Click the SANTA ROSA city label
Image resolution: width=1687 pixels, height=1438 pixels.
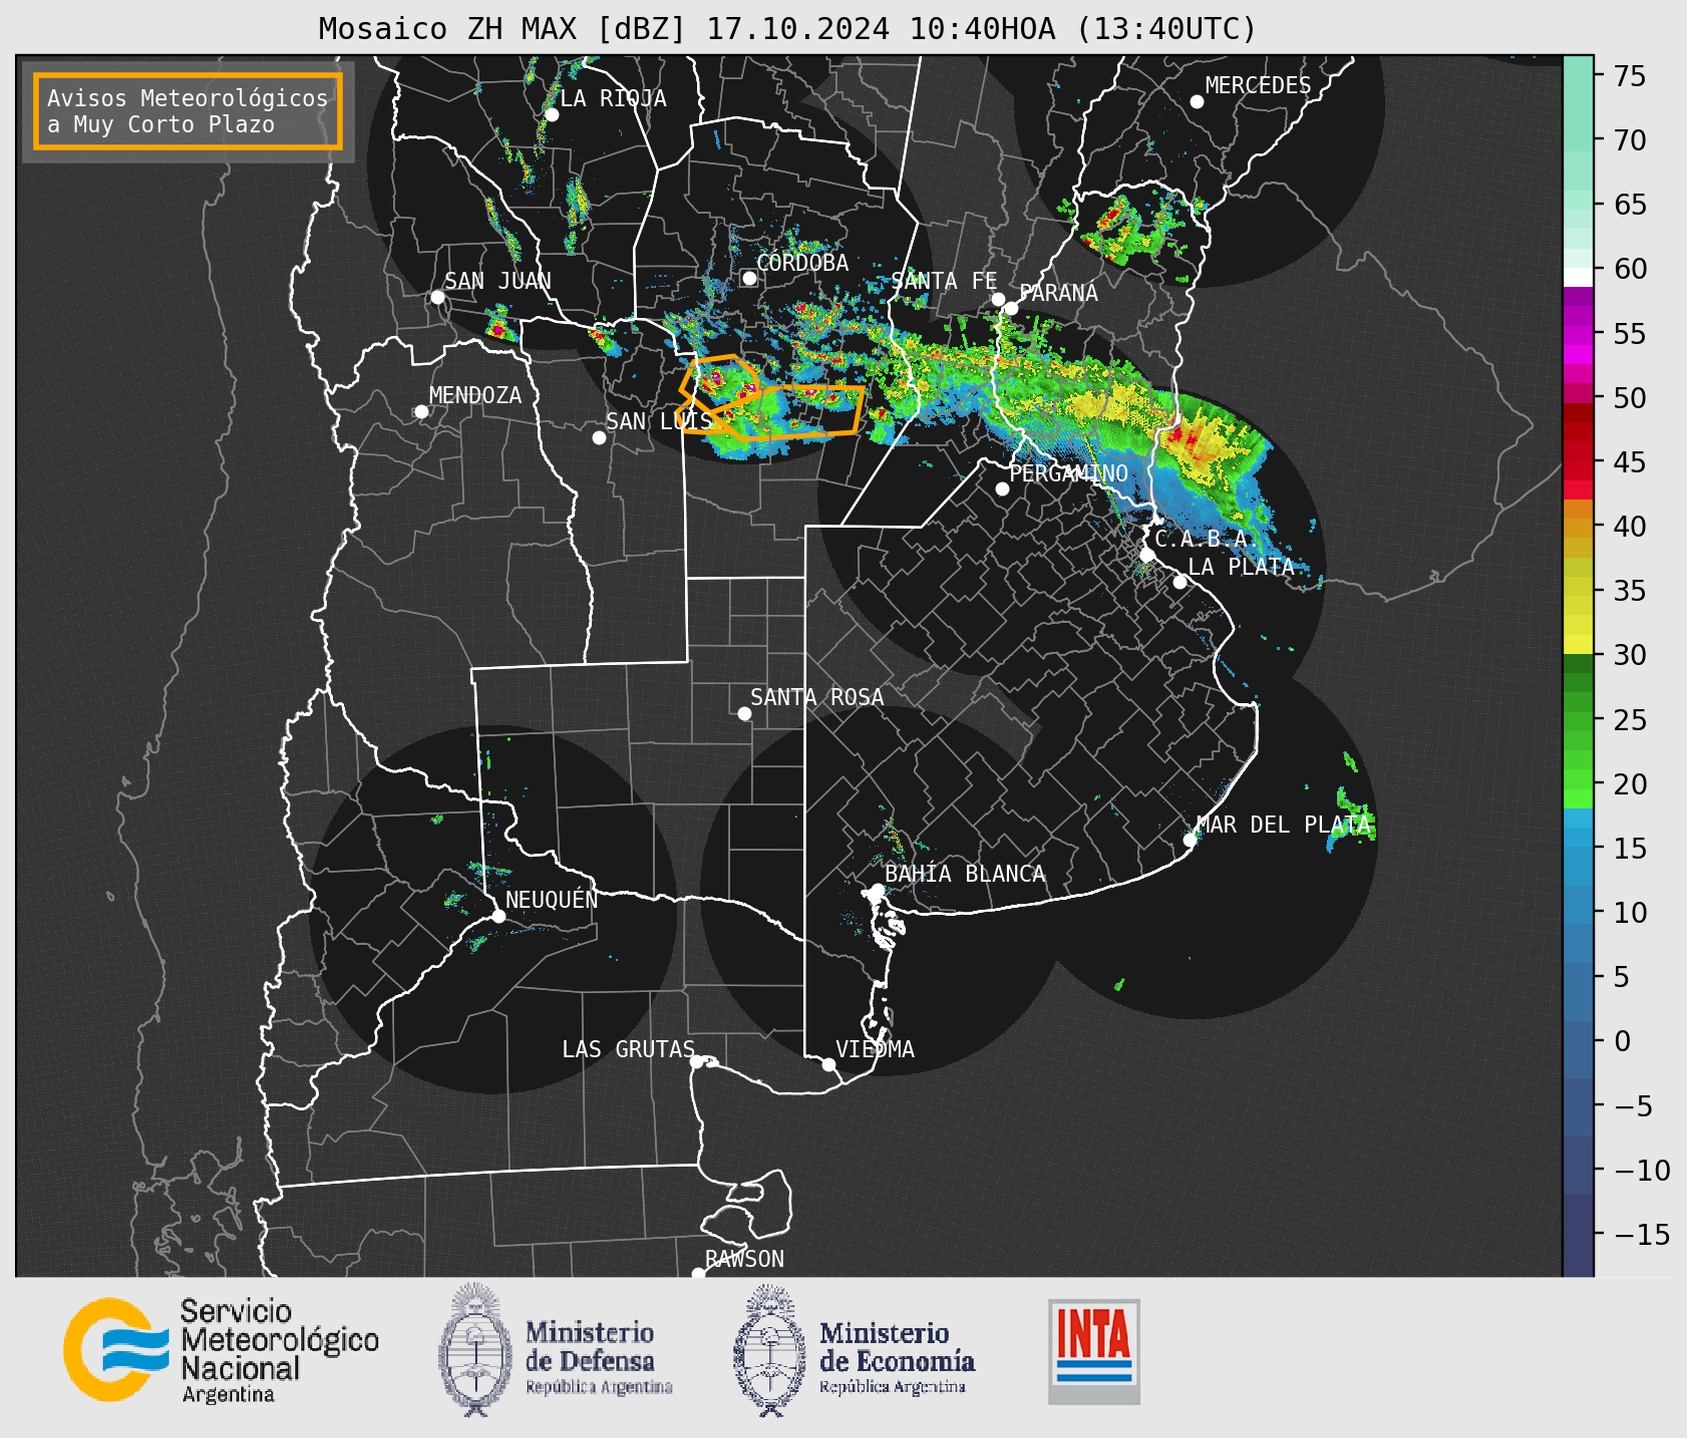[817, 697]
